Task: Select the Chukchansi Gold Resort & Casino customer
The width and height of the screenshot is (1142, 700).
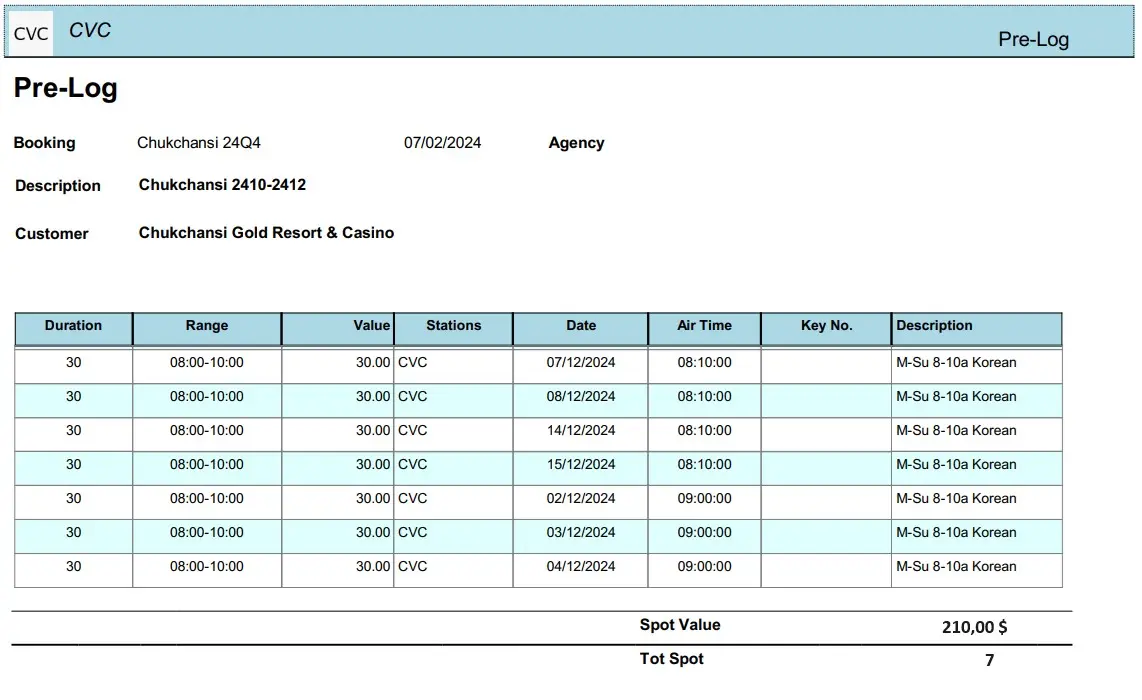Action: (x=266, y=233)
